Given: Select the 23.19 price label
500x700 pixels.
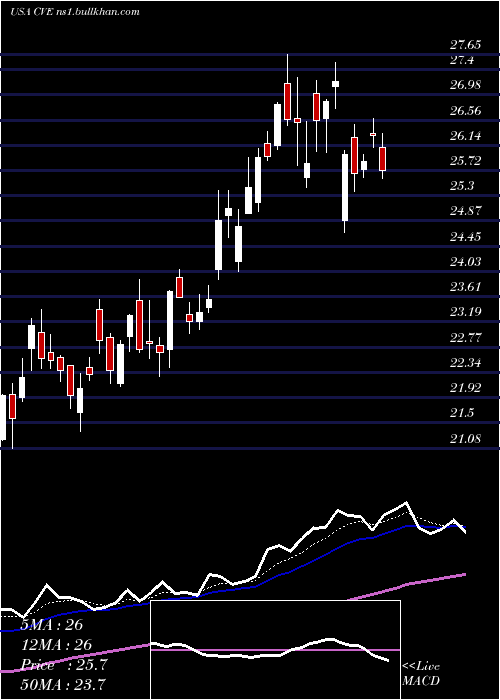Looking at the screenshot, I should [x=465, y=312].
